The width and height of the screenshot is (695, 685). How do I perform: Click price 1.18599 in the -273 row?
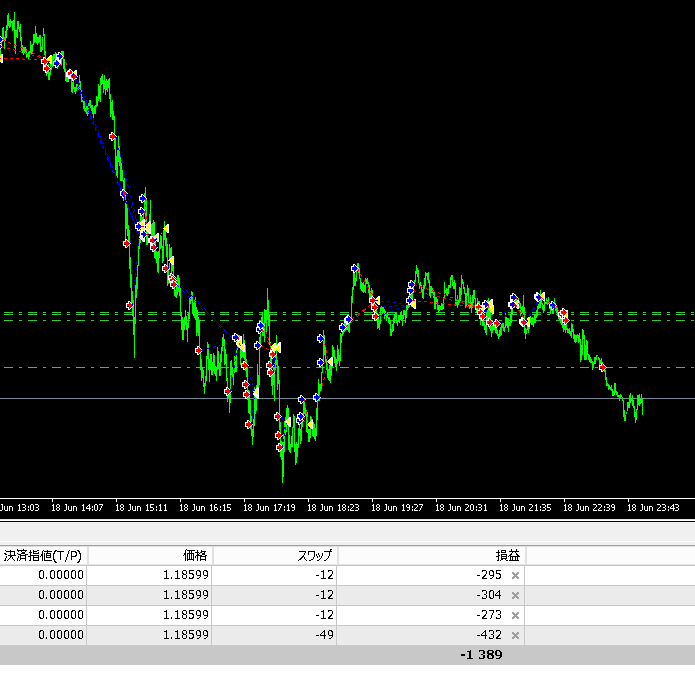pyautogui.click(x=186, y=615)
